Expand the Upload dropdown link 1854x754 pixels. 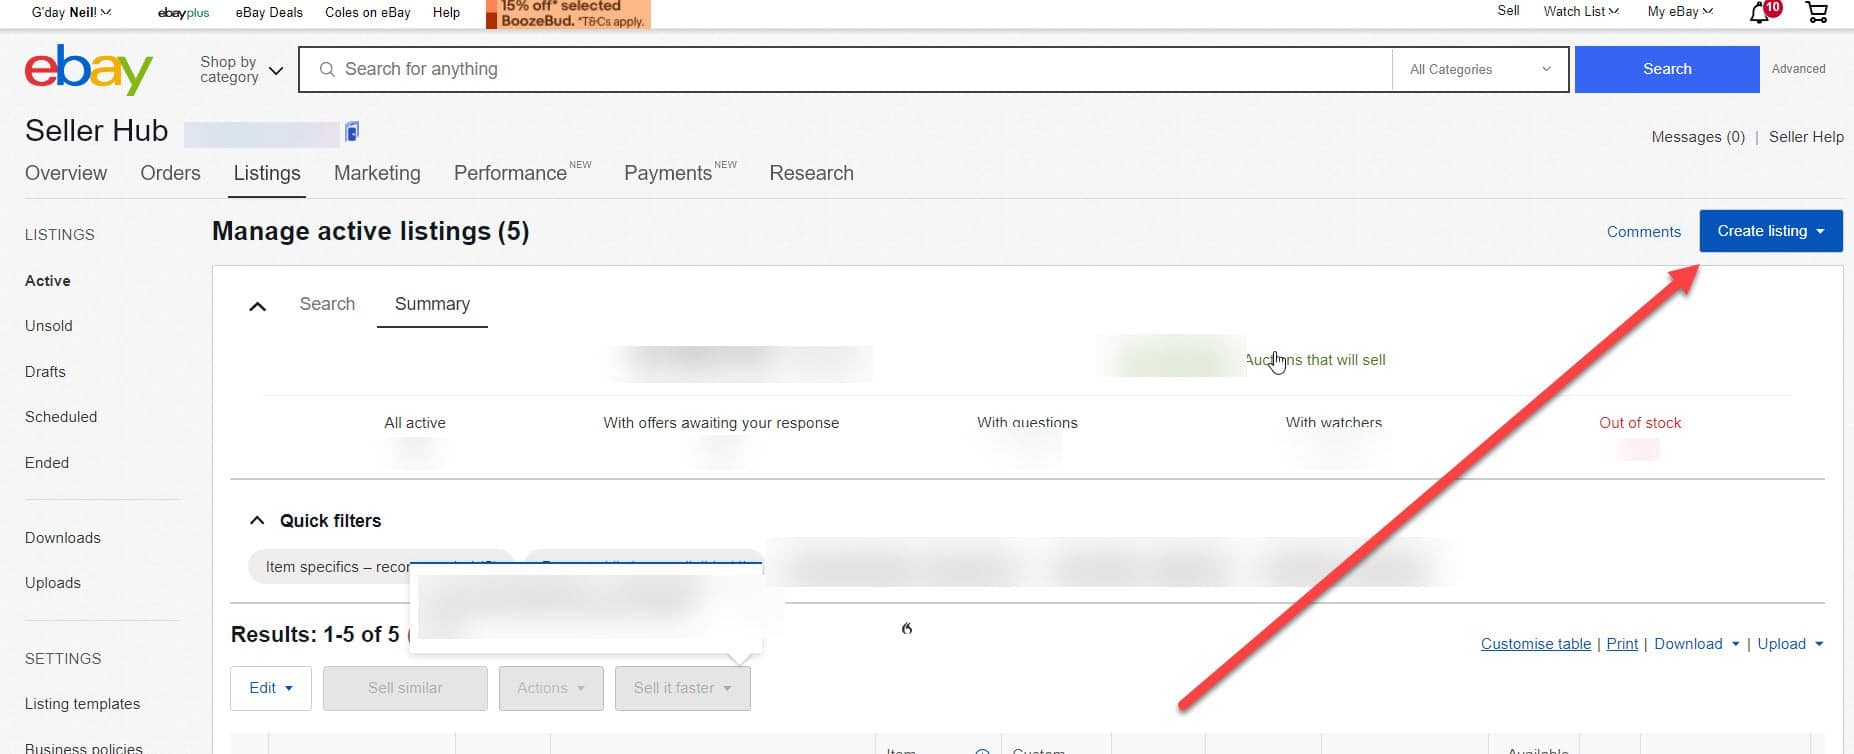point(1791,644)
